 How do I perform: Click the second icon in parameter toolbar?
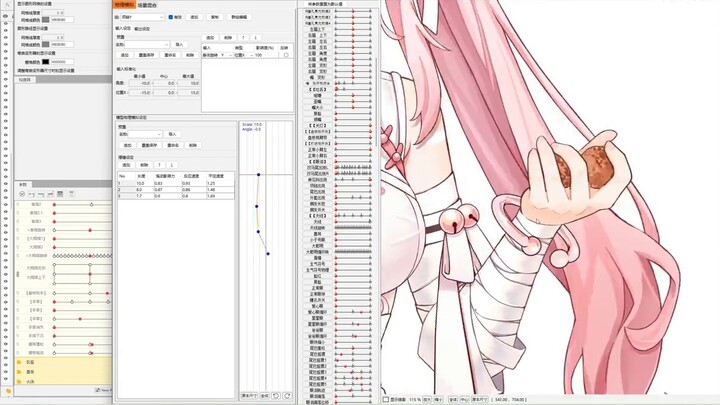[x=32, y=194]
